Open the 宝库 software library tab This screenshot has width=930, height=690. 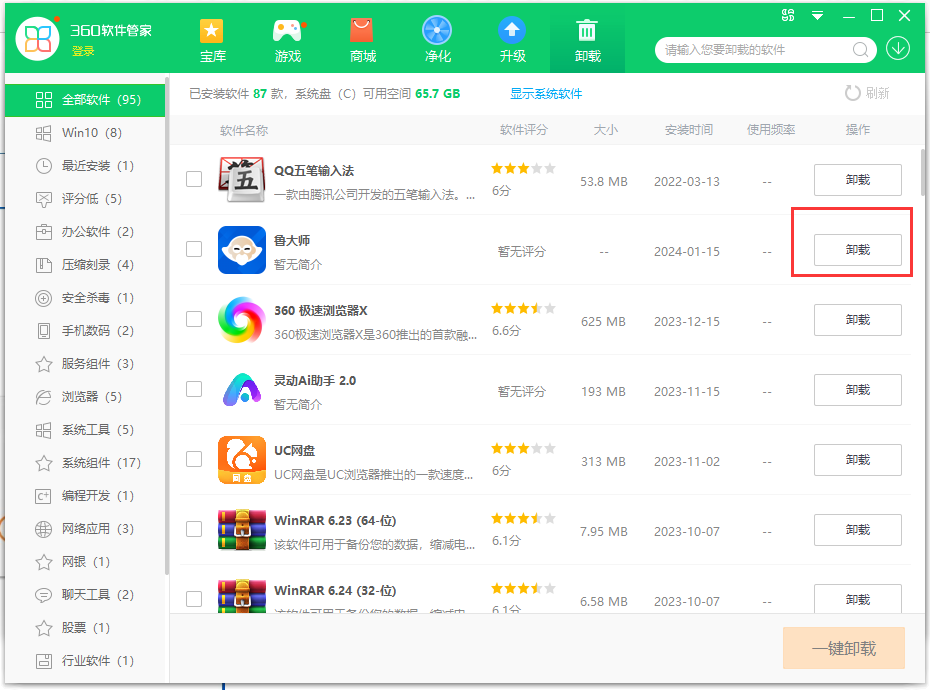coord(212,40)
